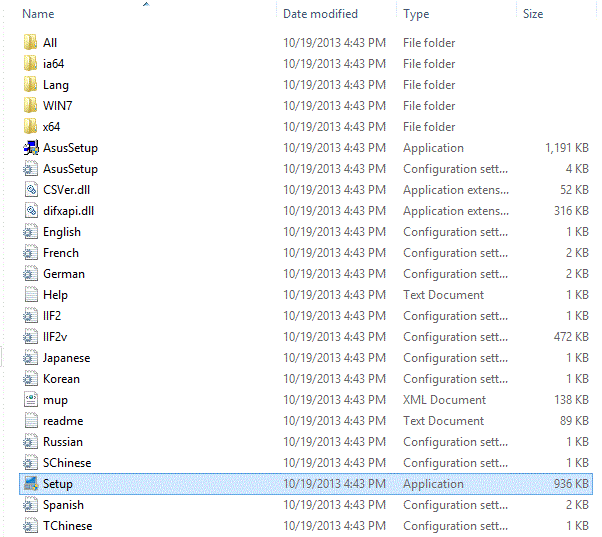The width and height of the screenshot is (602, 537).
Task: Select the 'Help' file name
Action: click(x=55, y=295)
